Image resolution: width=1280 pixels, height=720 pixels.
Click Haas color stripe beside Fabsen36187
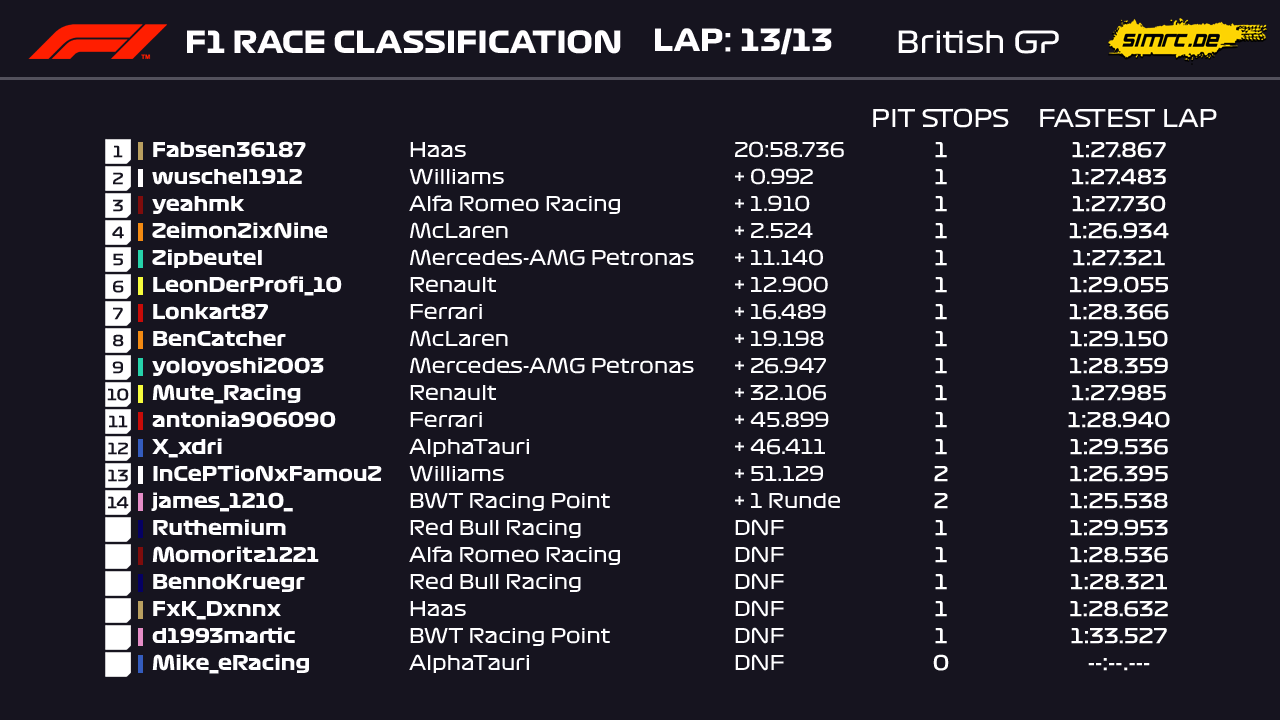pyautogui.click(x=140, y=151)
